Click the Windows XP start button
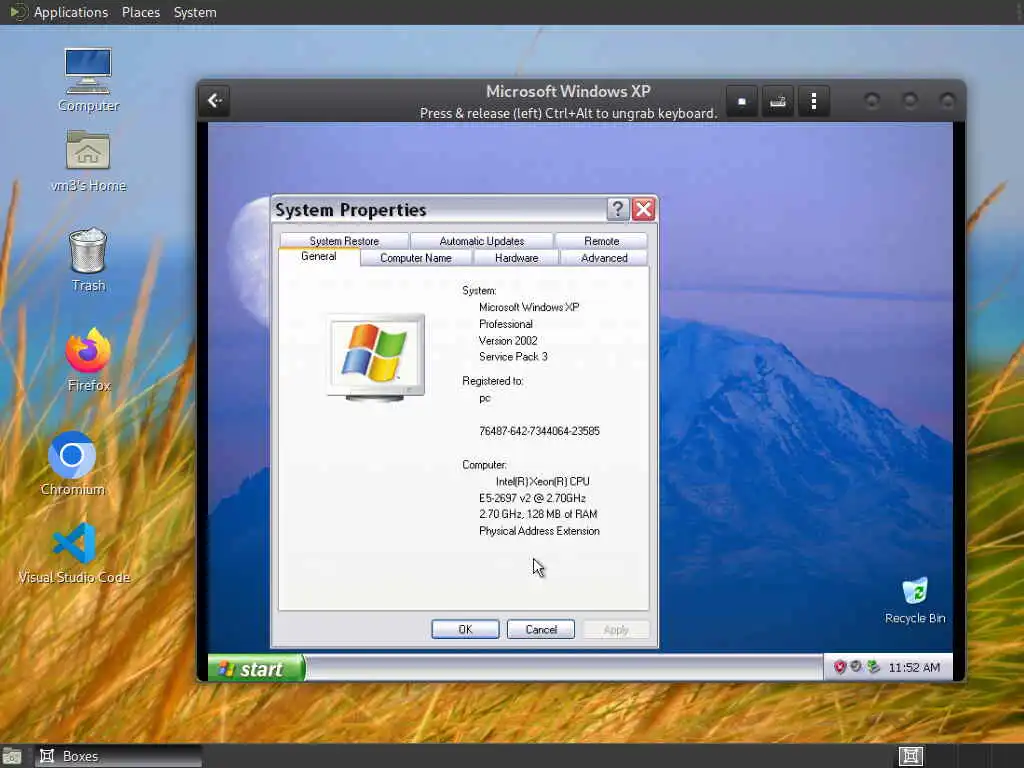Image resolution: width=1024 pixels, height=768 pixels. point(256,668)
